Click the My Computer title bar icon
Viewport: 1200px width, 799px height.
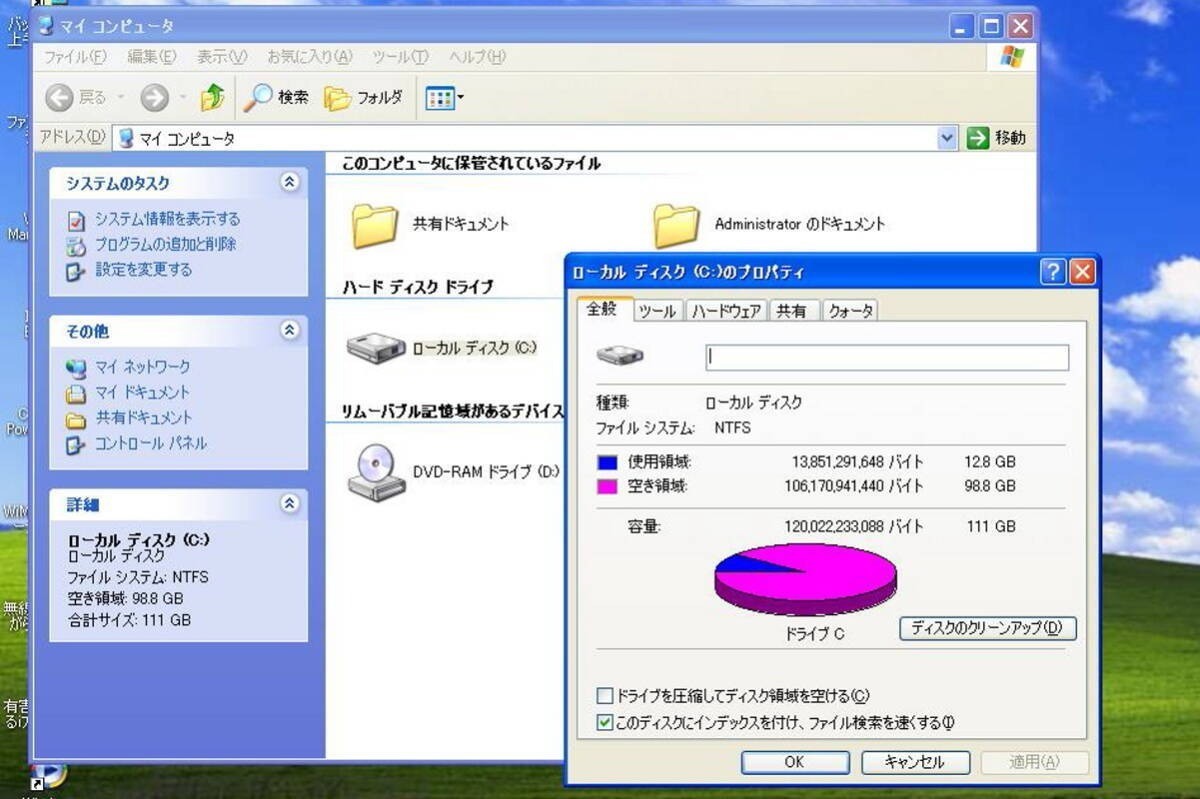(46, 25)
